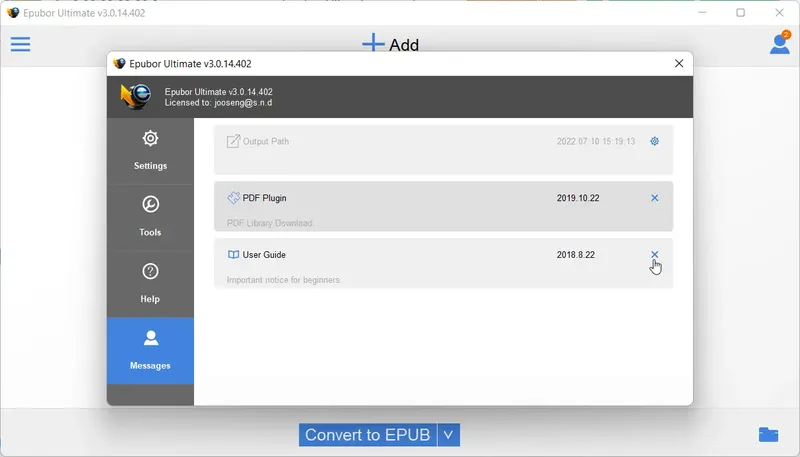Minimize the main Epubor window
The height and width of the screenshot is (457, 800).
click(703, 12)
